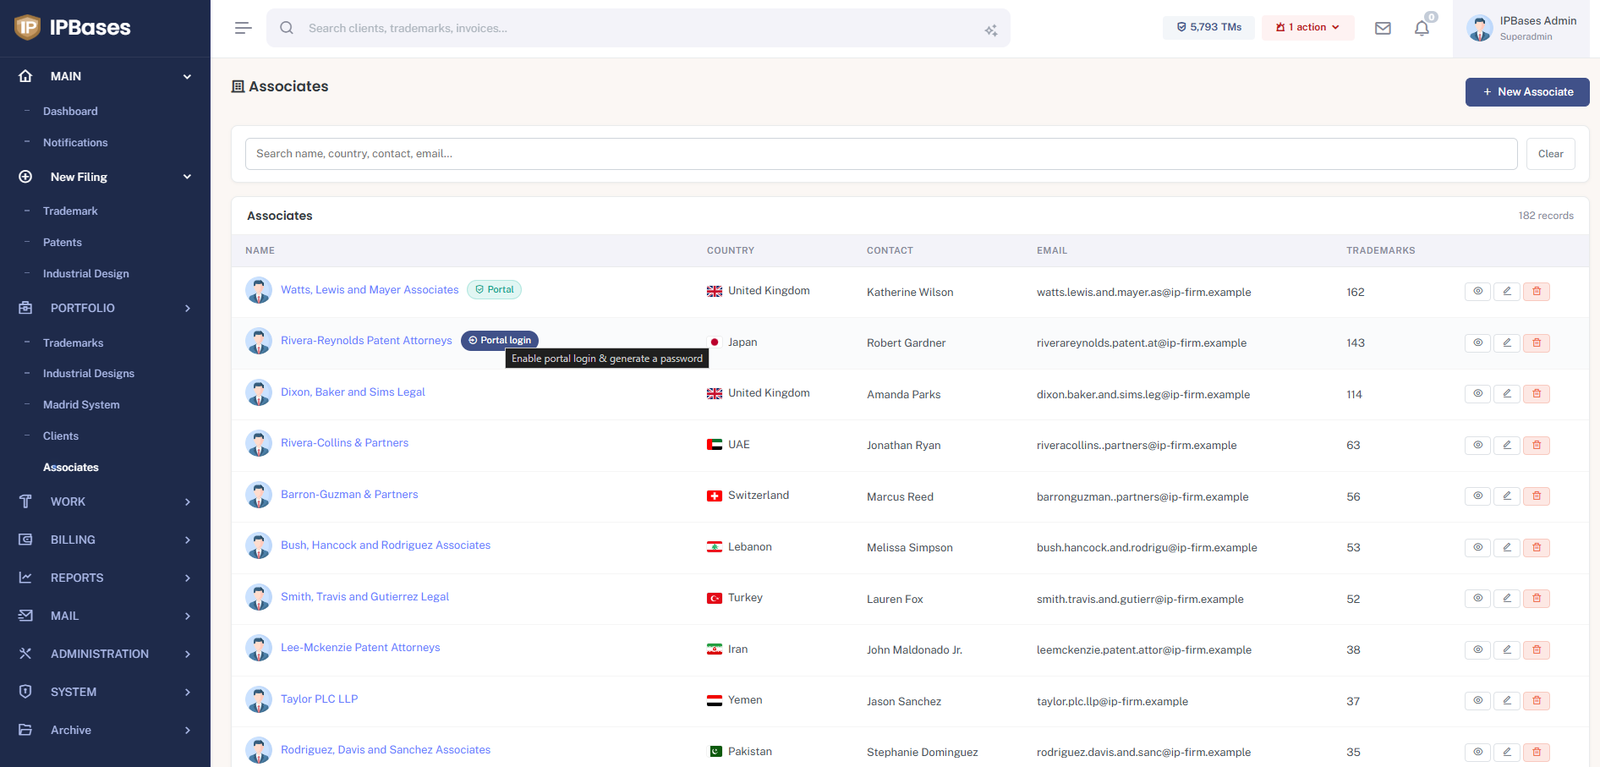Image resolution: width=1600 pixels, height=767 pixels.
Task: Expand the SYSTEM sidebar section
Action: (x=105, y=692)
